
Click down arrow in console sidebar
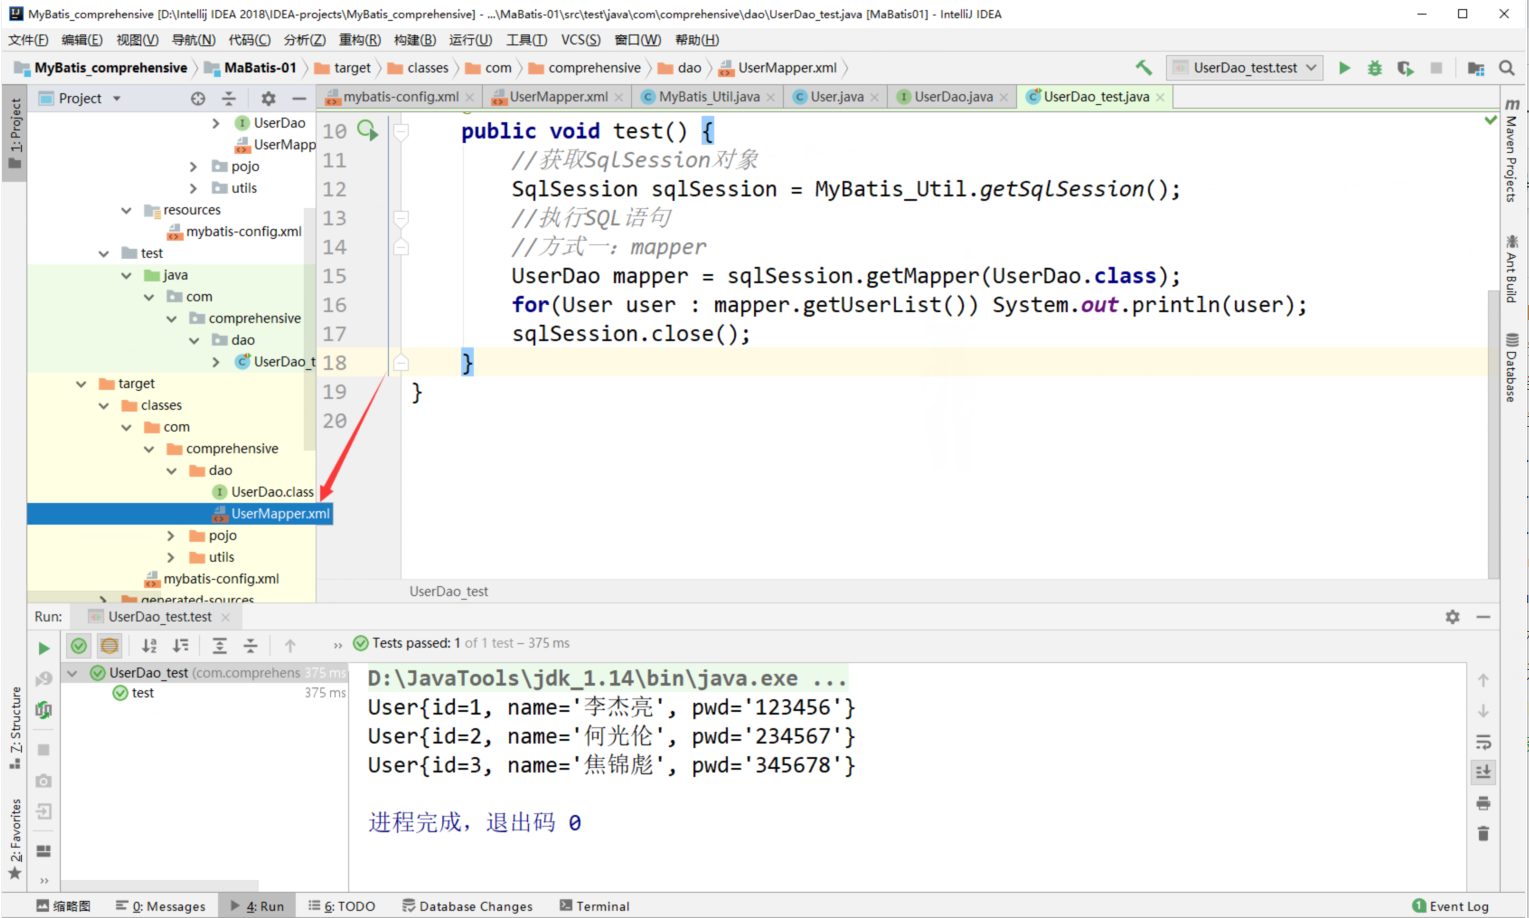(x=1483, y=711)
